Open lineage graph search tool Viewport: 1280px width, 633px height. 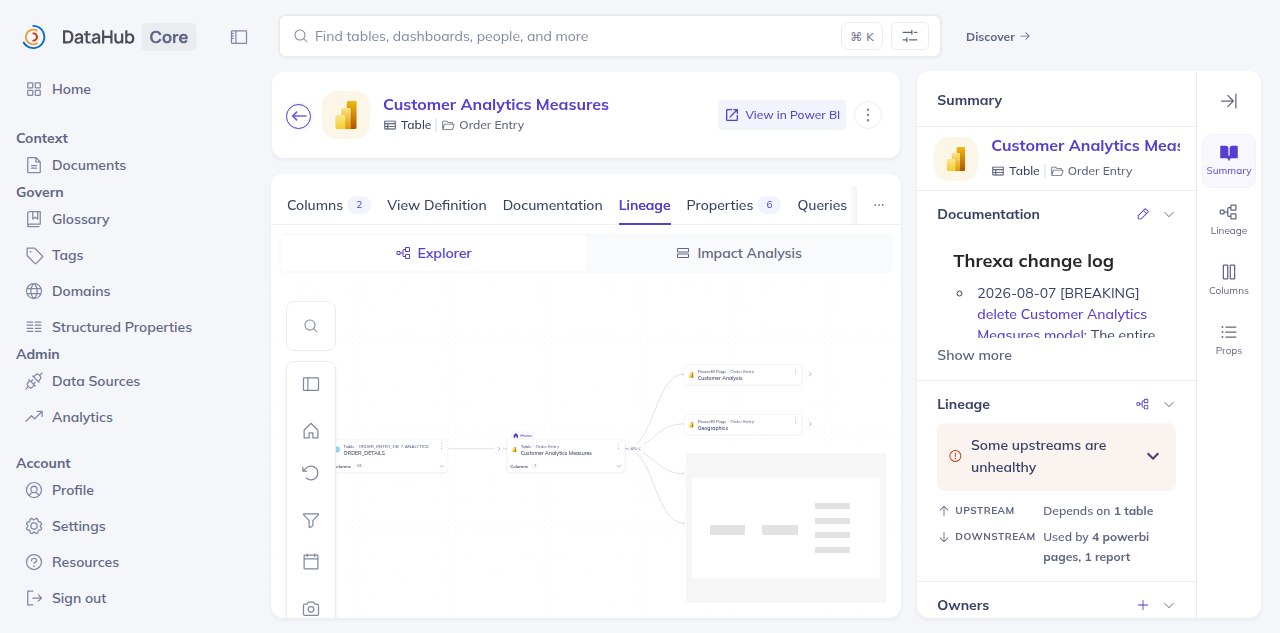tap(311, 326)
